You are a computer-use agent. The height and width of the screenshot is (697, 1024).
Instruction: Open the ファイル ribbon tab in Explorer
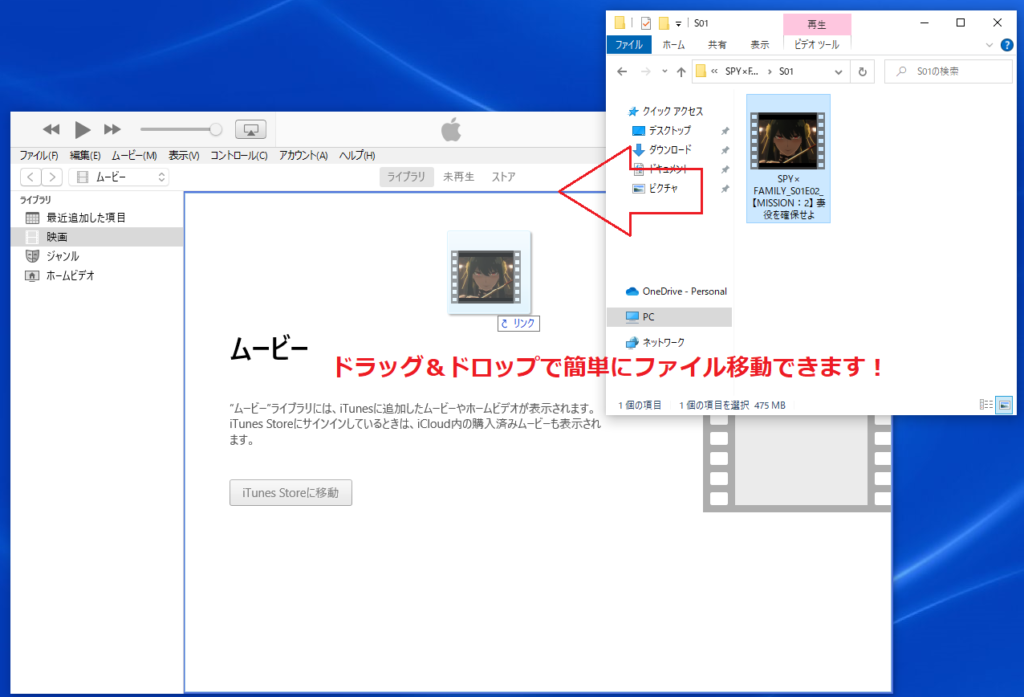[629, 44]
